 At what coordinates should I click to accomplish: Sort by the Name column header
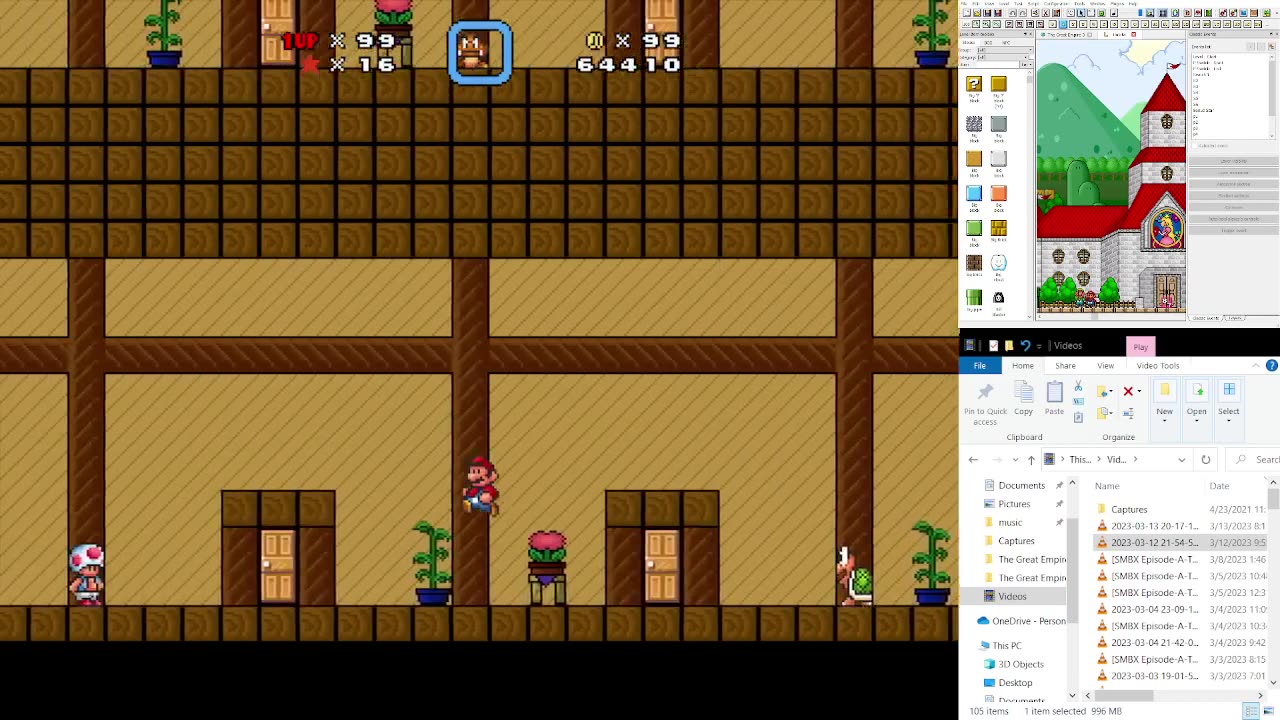pyautogui.click(x=1107, y=486)
